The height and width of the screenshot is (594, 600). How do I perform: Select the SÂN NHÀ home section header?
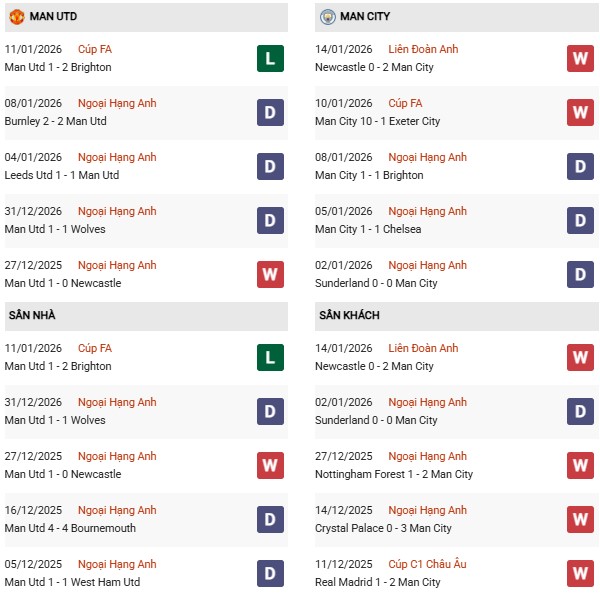pyautogui.click(x=32, y=316)
